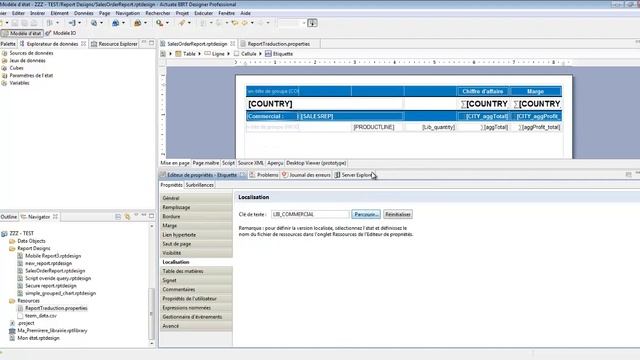Switch to Surbrillances properties tab
This screenshot has height=360, width=640.
tap(200, 185)
